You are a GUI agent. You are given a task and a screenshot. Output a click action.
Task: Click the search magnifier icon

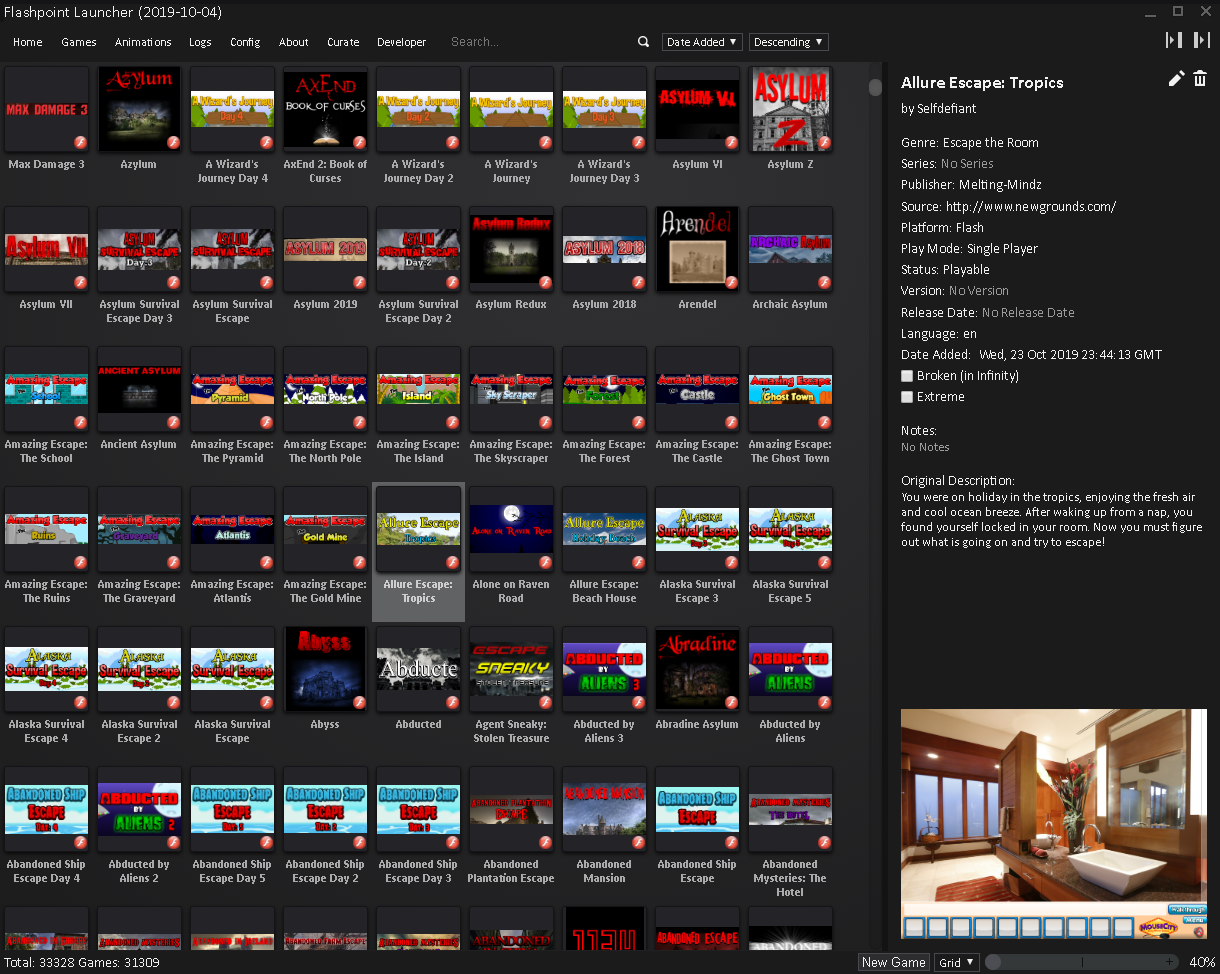[x=643, y=42]
